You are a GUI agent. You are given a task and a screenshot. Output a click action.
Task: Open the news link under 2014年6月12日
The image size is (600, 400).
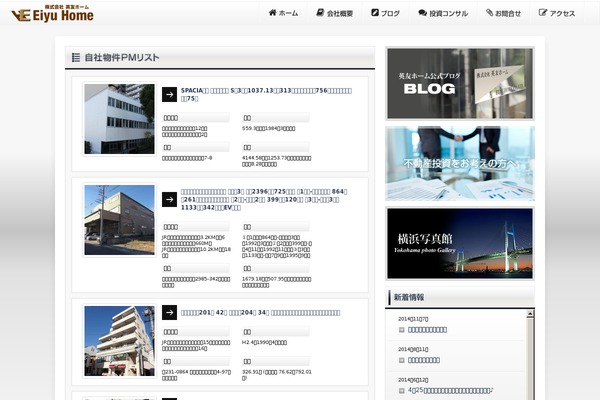pyautogui.click(x=450, y=390)
